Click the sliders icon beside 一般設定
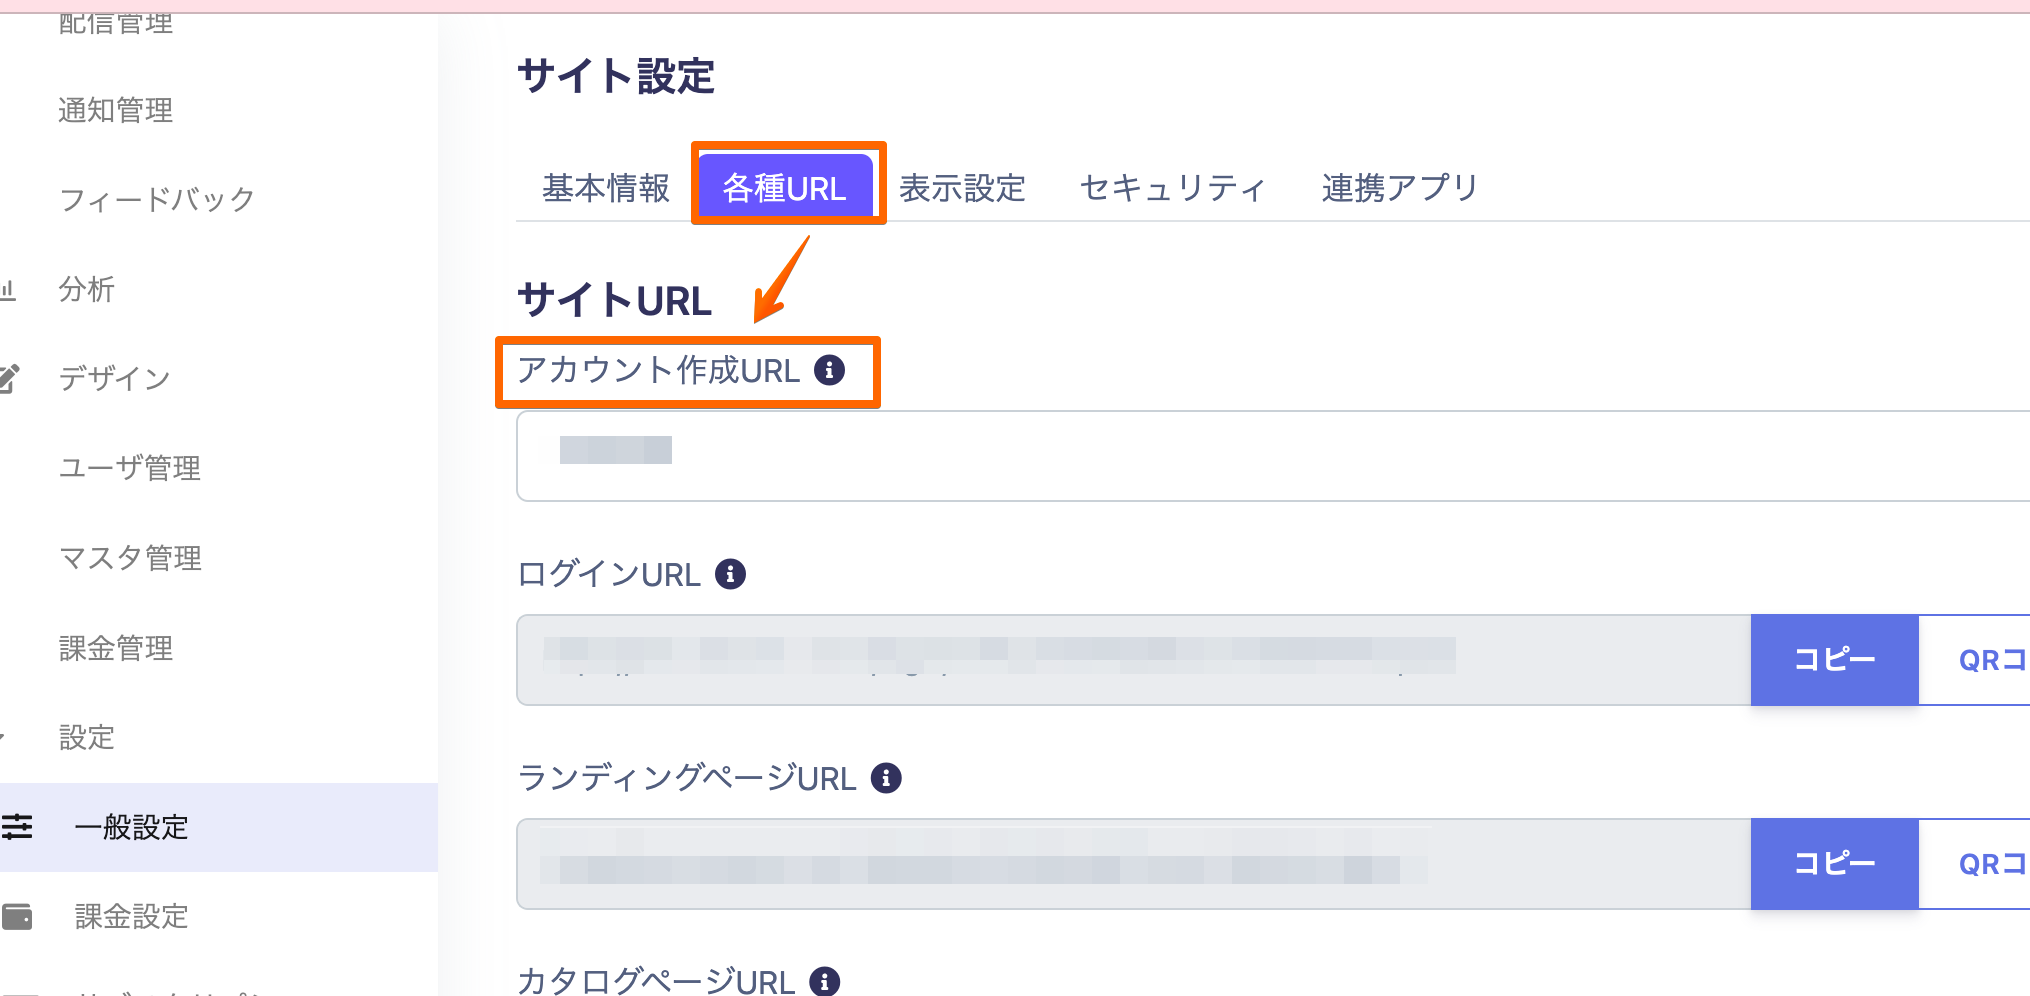Viewport: 2030px width, 996px height. (x=17, y=827)
